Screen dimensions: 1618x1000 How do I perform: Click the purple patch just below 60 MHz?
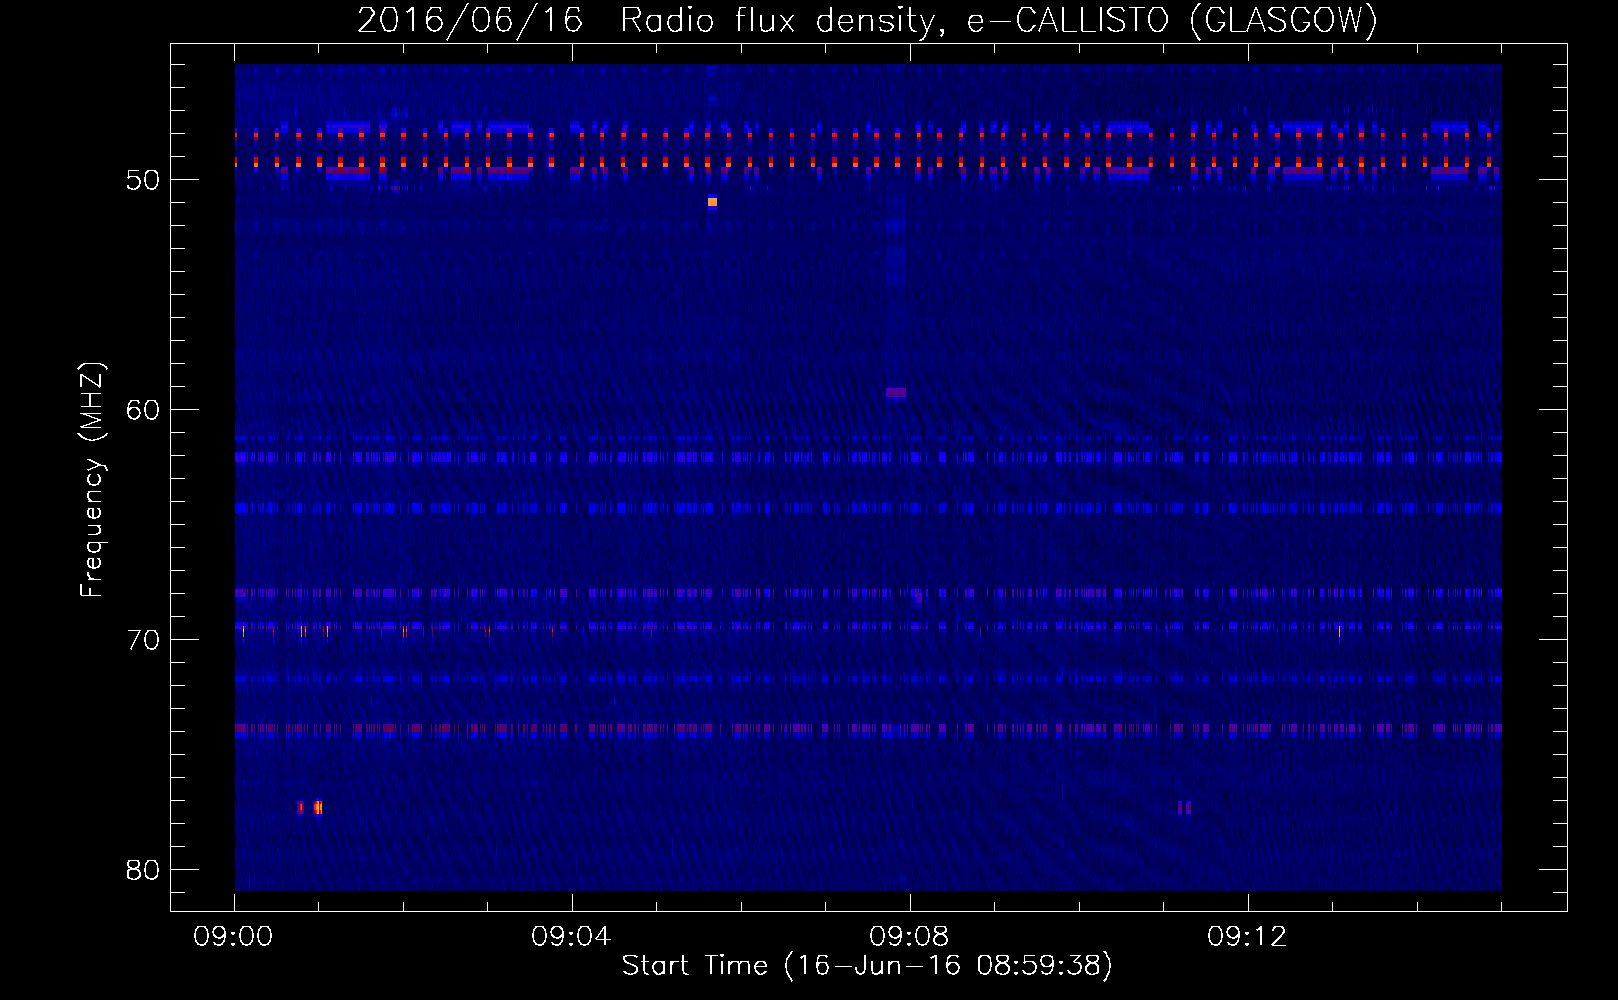(896, 393)
